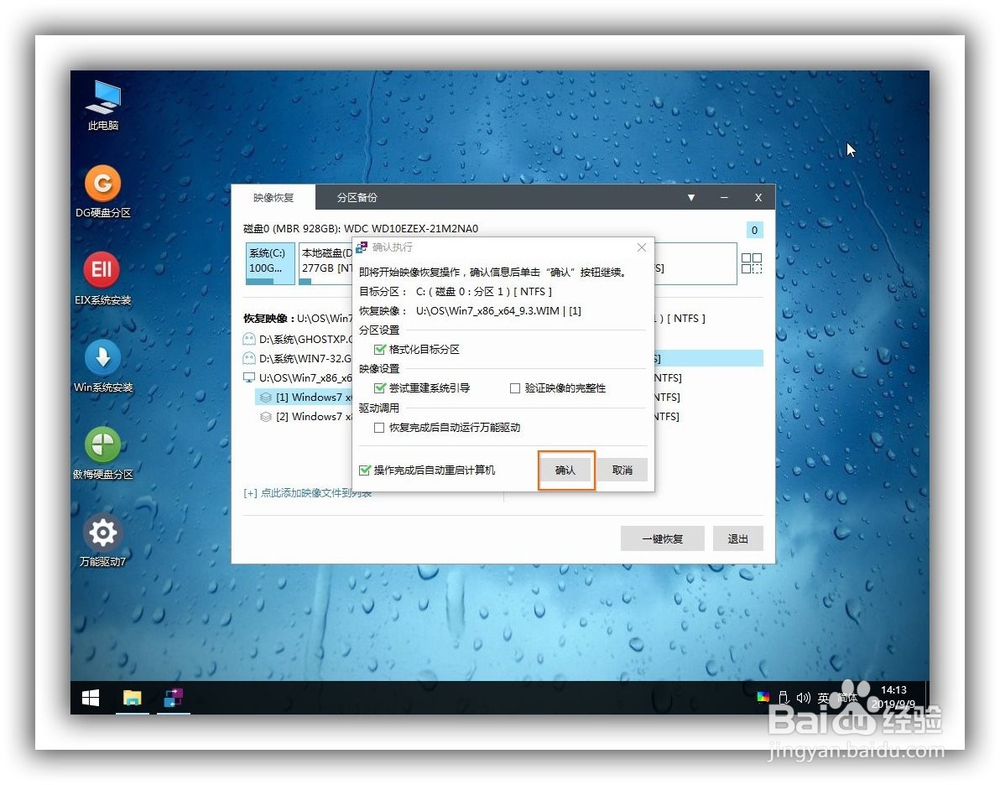Open File Explorer from taskbar
The width and height of the screenshot is (1000, 785).
[132, 698]
